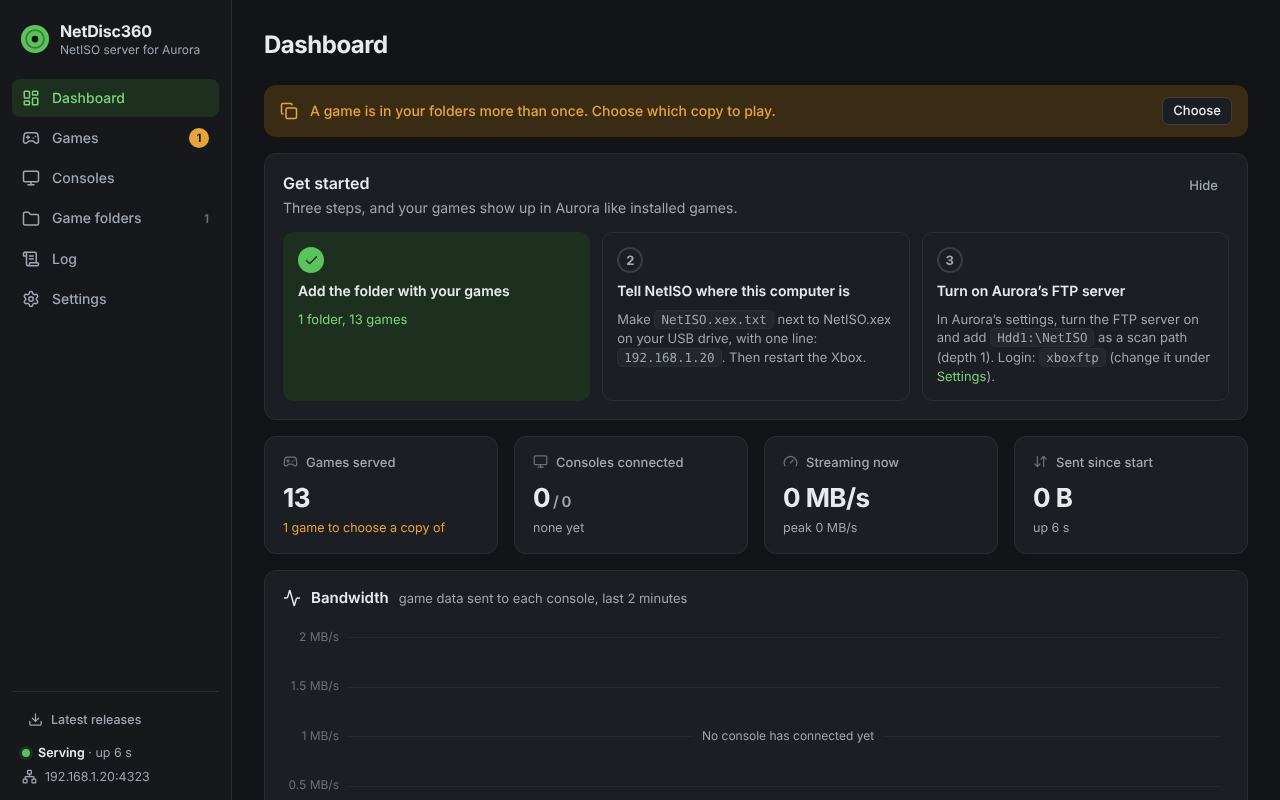Image resolution: width=1280 pixels, height=800 pixels.
Task: Click the "peak 0 MB/s" text
Action: coord(820,527)
